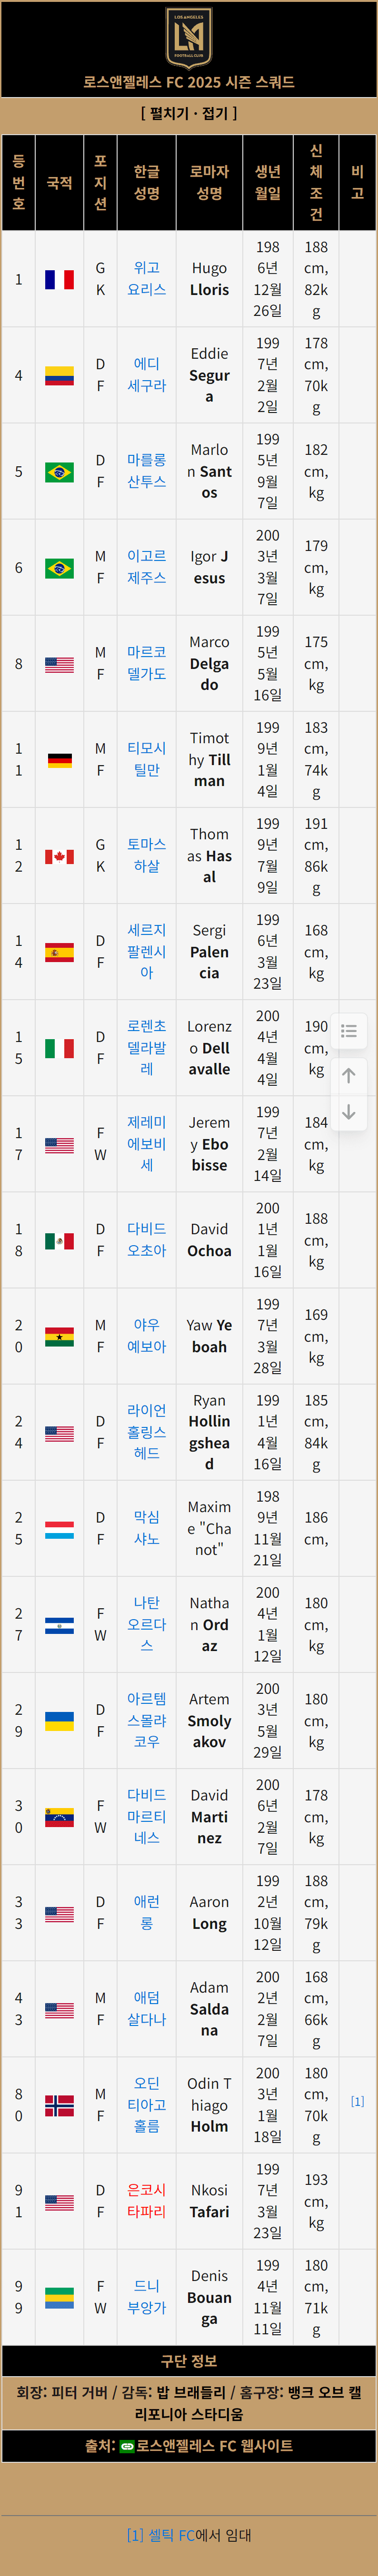Screen dimensions: 378x2576
Task: Click the 등번호 column header
Action: 18,182
